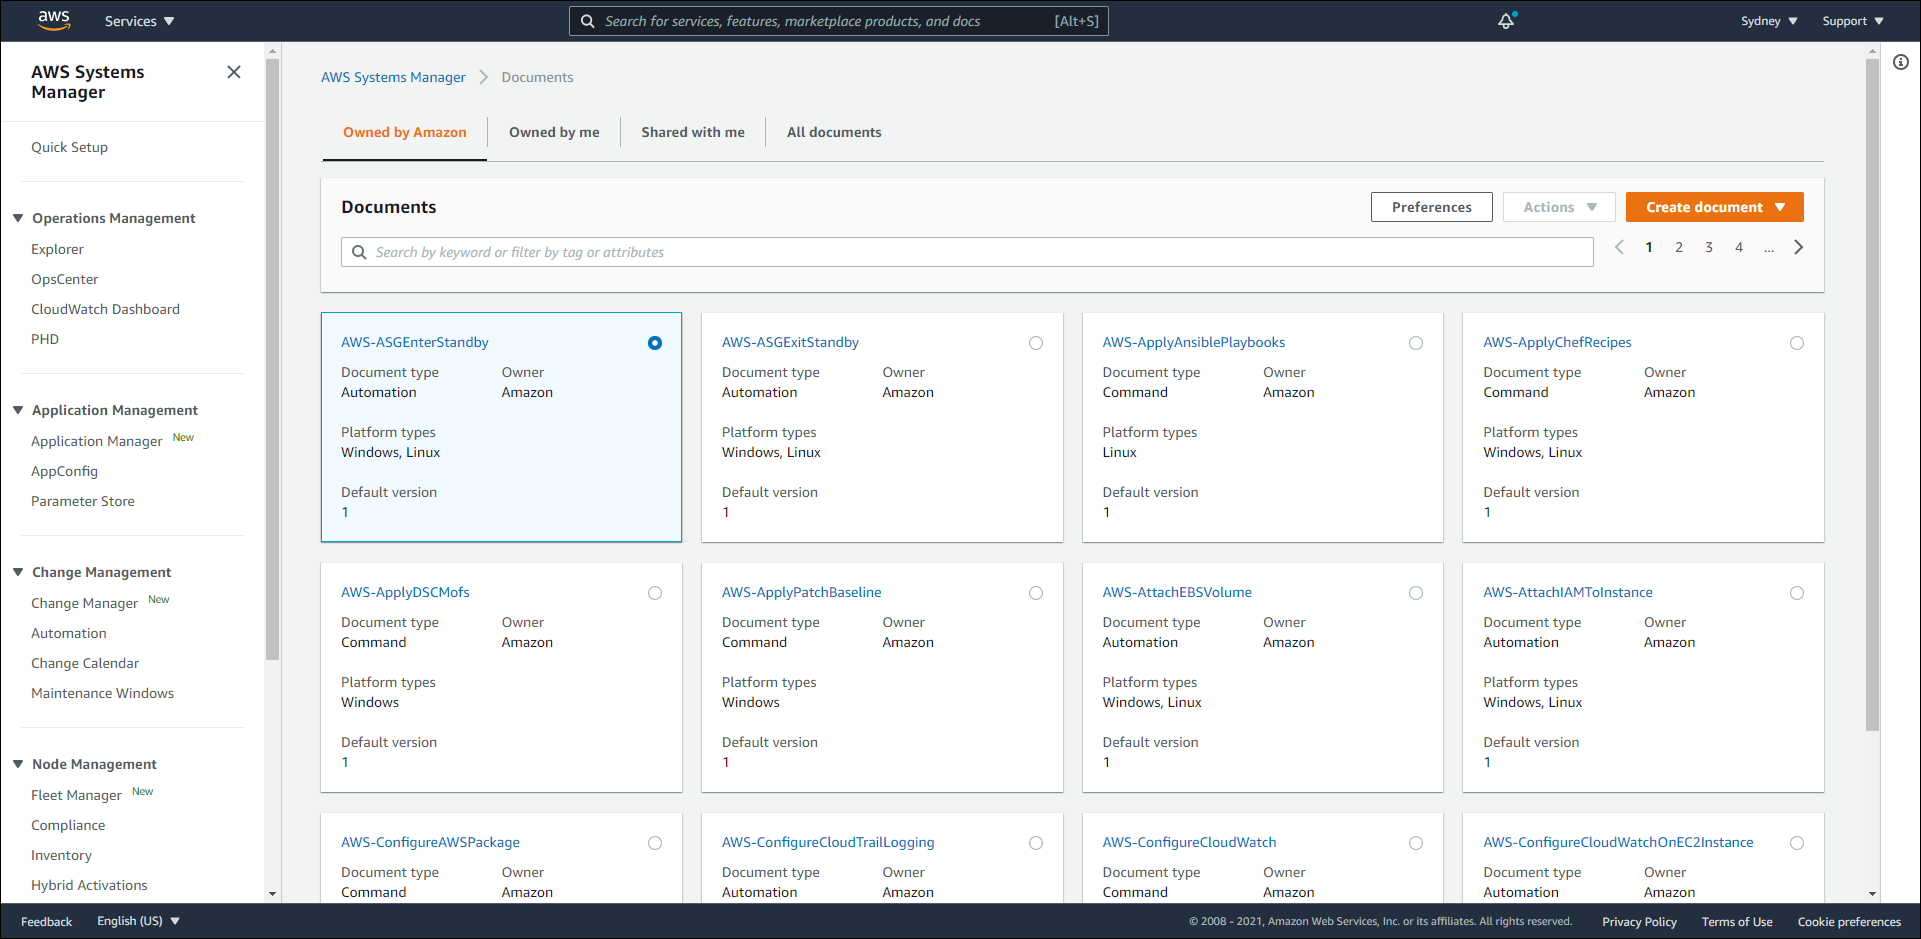Open the Create document dropdown
1921x939 pixels.
pos(1715,207)
